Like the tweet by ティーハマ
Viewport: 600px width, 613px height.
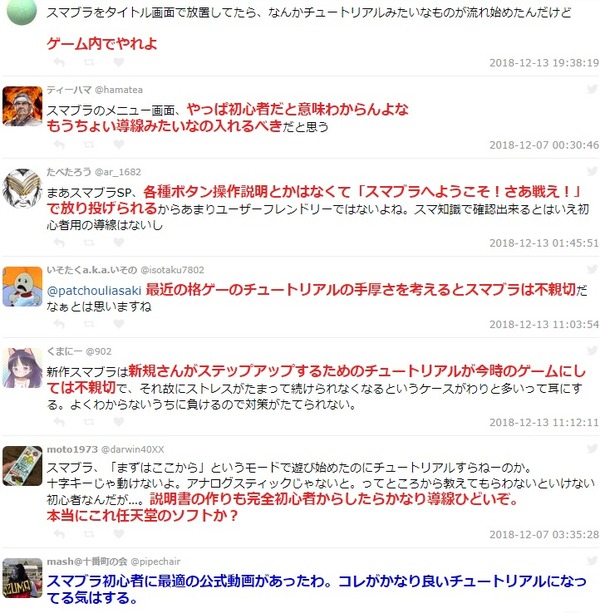pos(119,144)
